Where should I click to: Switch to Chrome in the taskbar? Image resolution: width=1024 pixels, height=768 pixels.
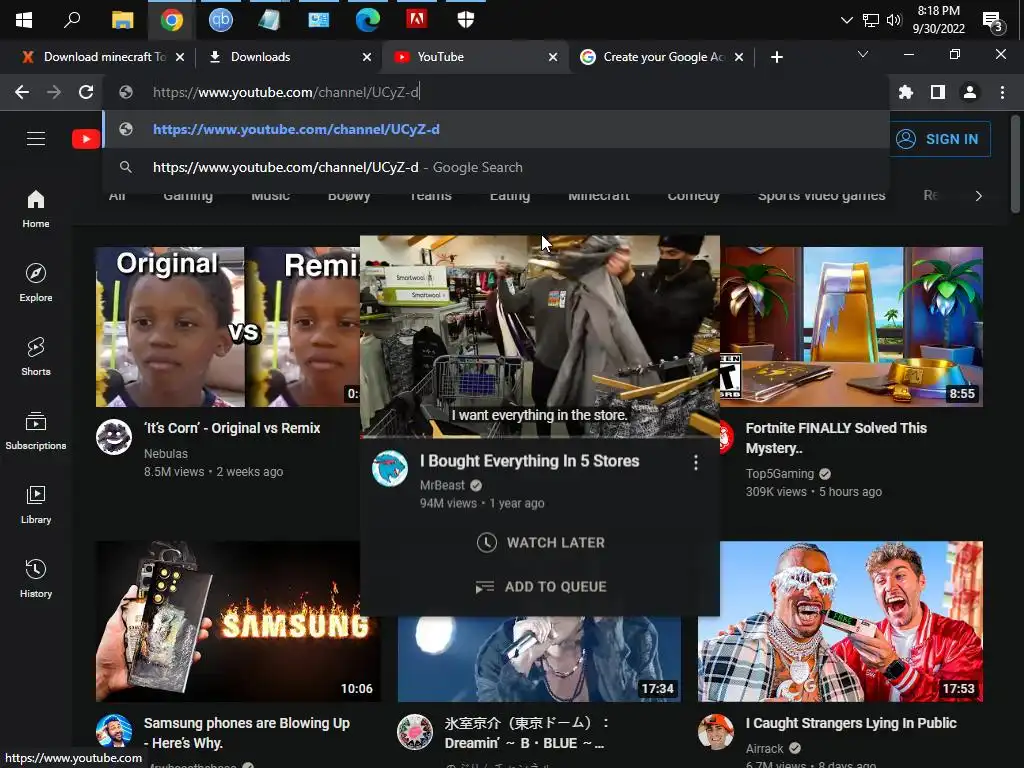coord(172,20)
